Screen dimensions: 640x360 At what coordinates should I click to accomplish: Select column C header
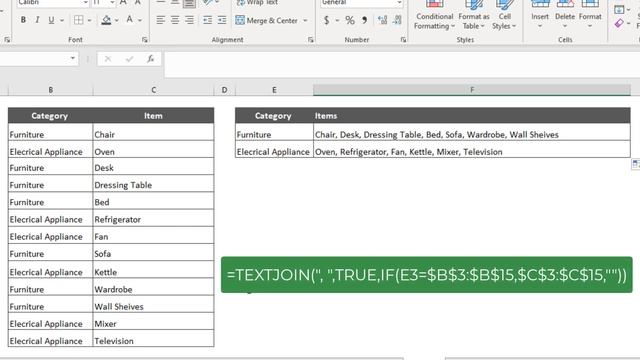(153, 90)
